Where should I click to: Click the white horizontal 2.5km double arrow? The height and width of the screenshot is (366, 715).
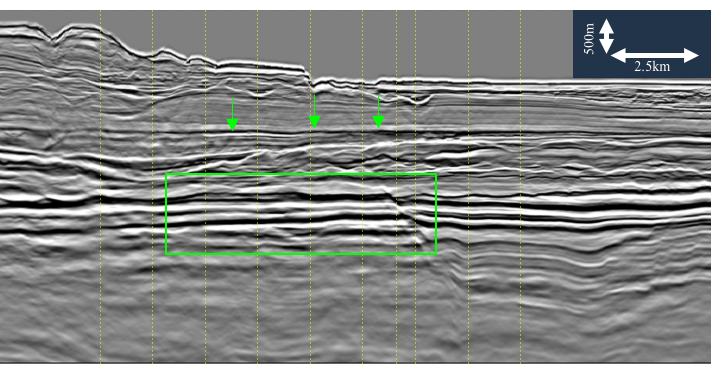click(654, 56)
